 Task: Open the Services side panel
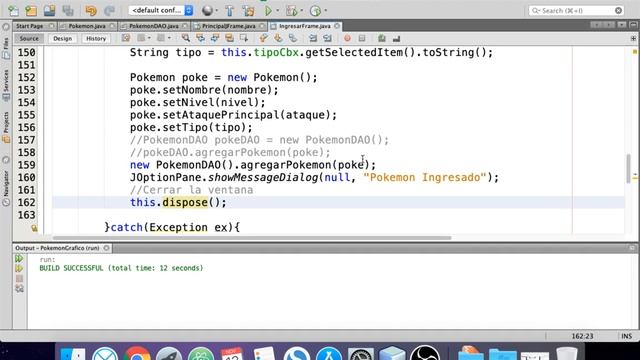(6, 86)
